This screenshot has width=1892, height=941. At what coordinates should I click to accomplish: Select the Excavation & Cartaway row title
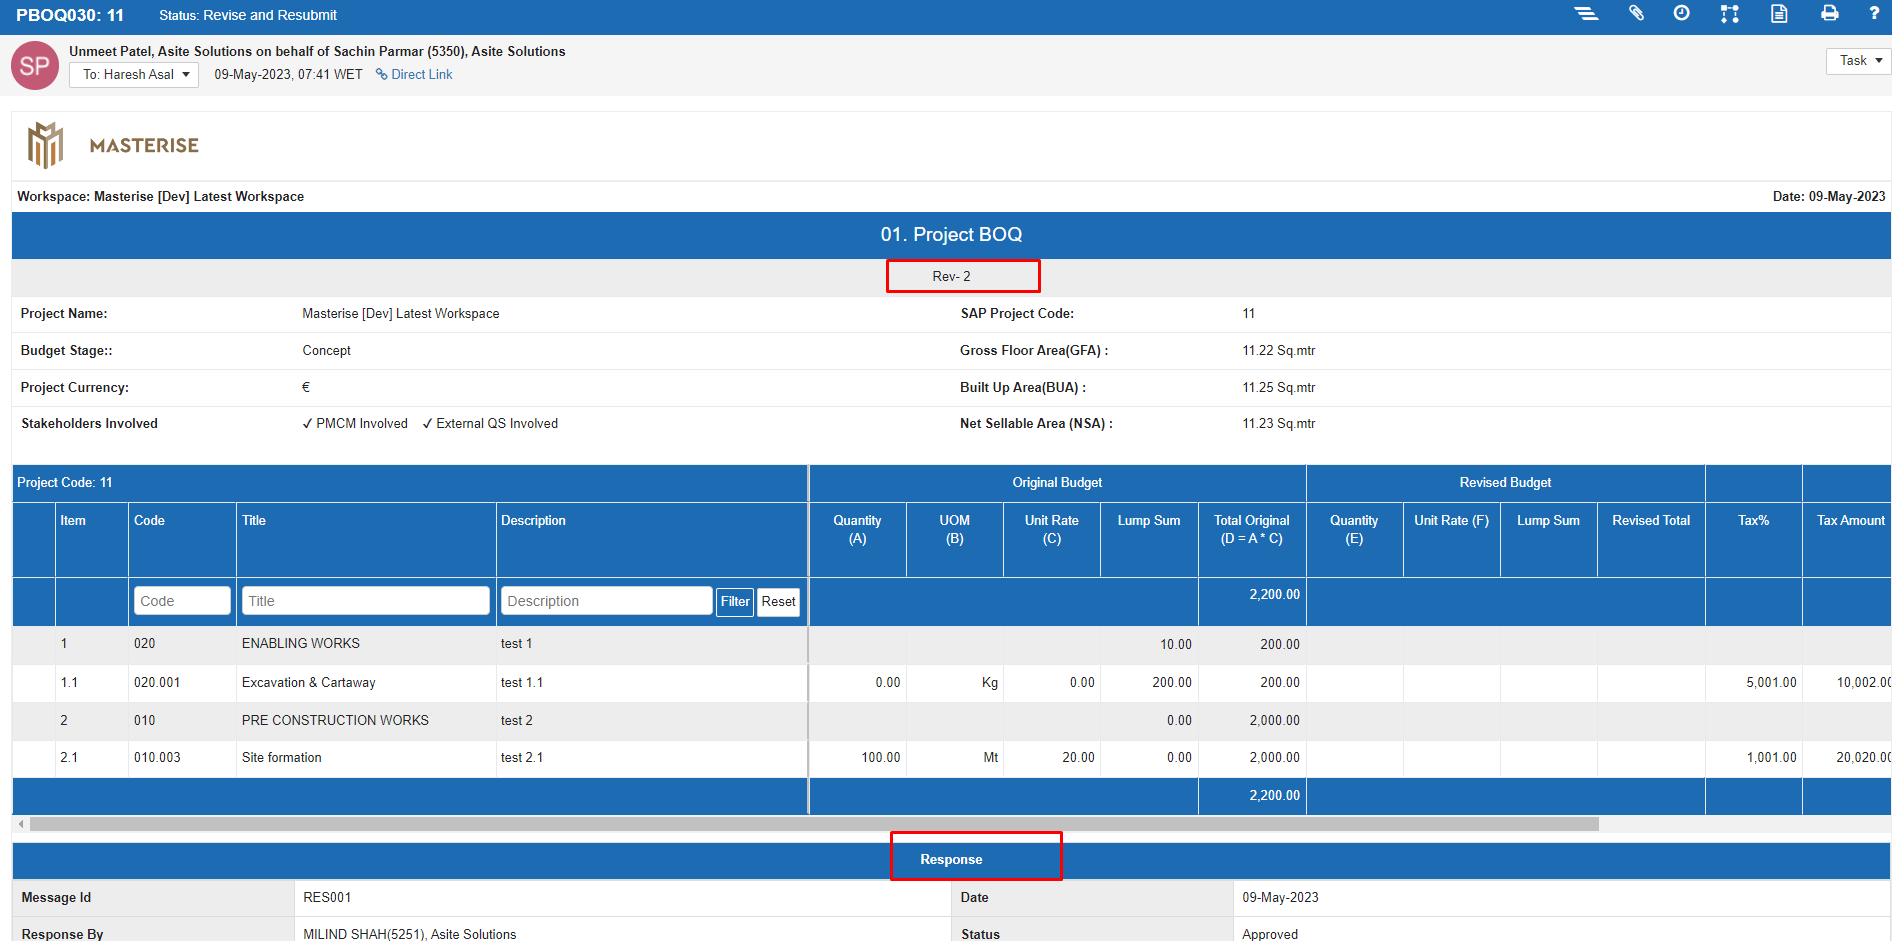click(x=308, y=683)
